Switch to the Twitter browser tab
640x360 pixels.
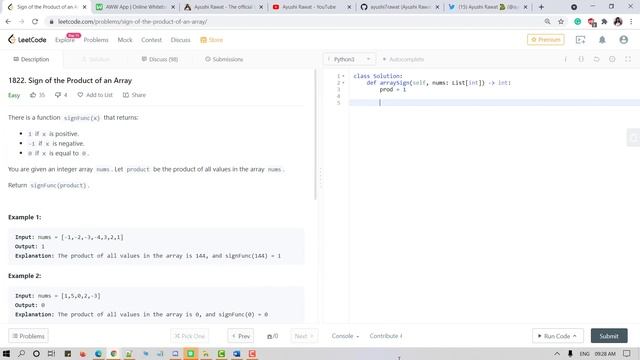488,7
